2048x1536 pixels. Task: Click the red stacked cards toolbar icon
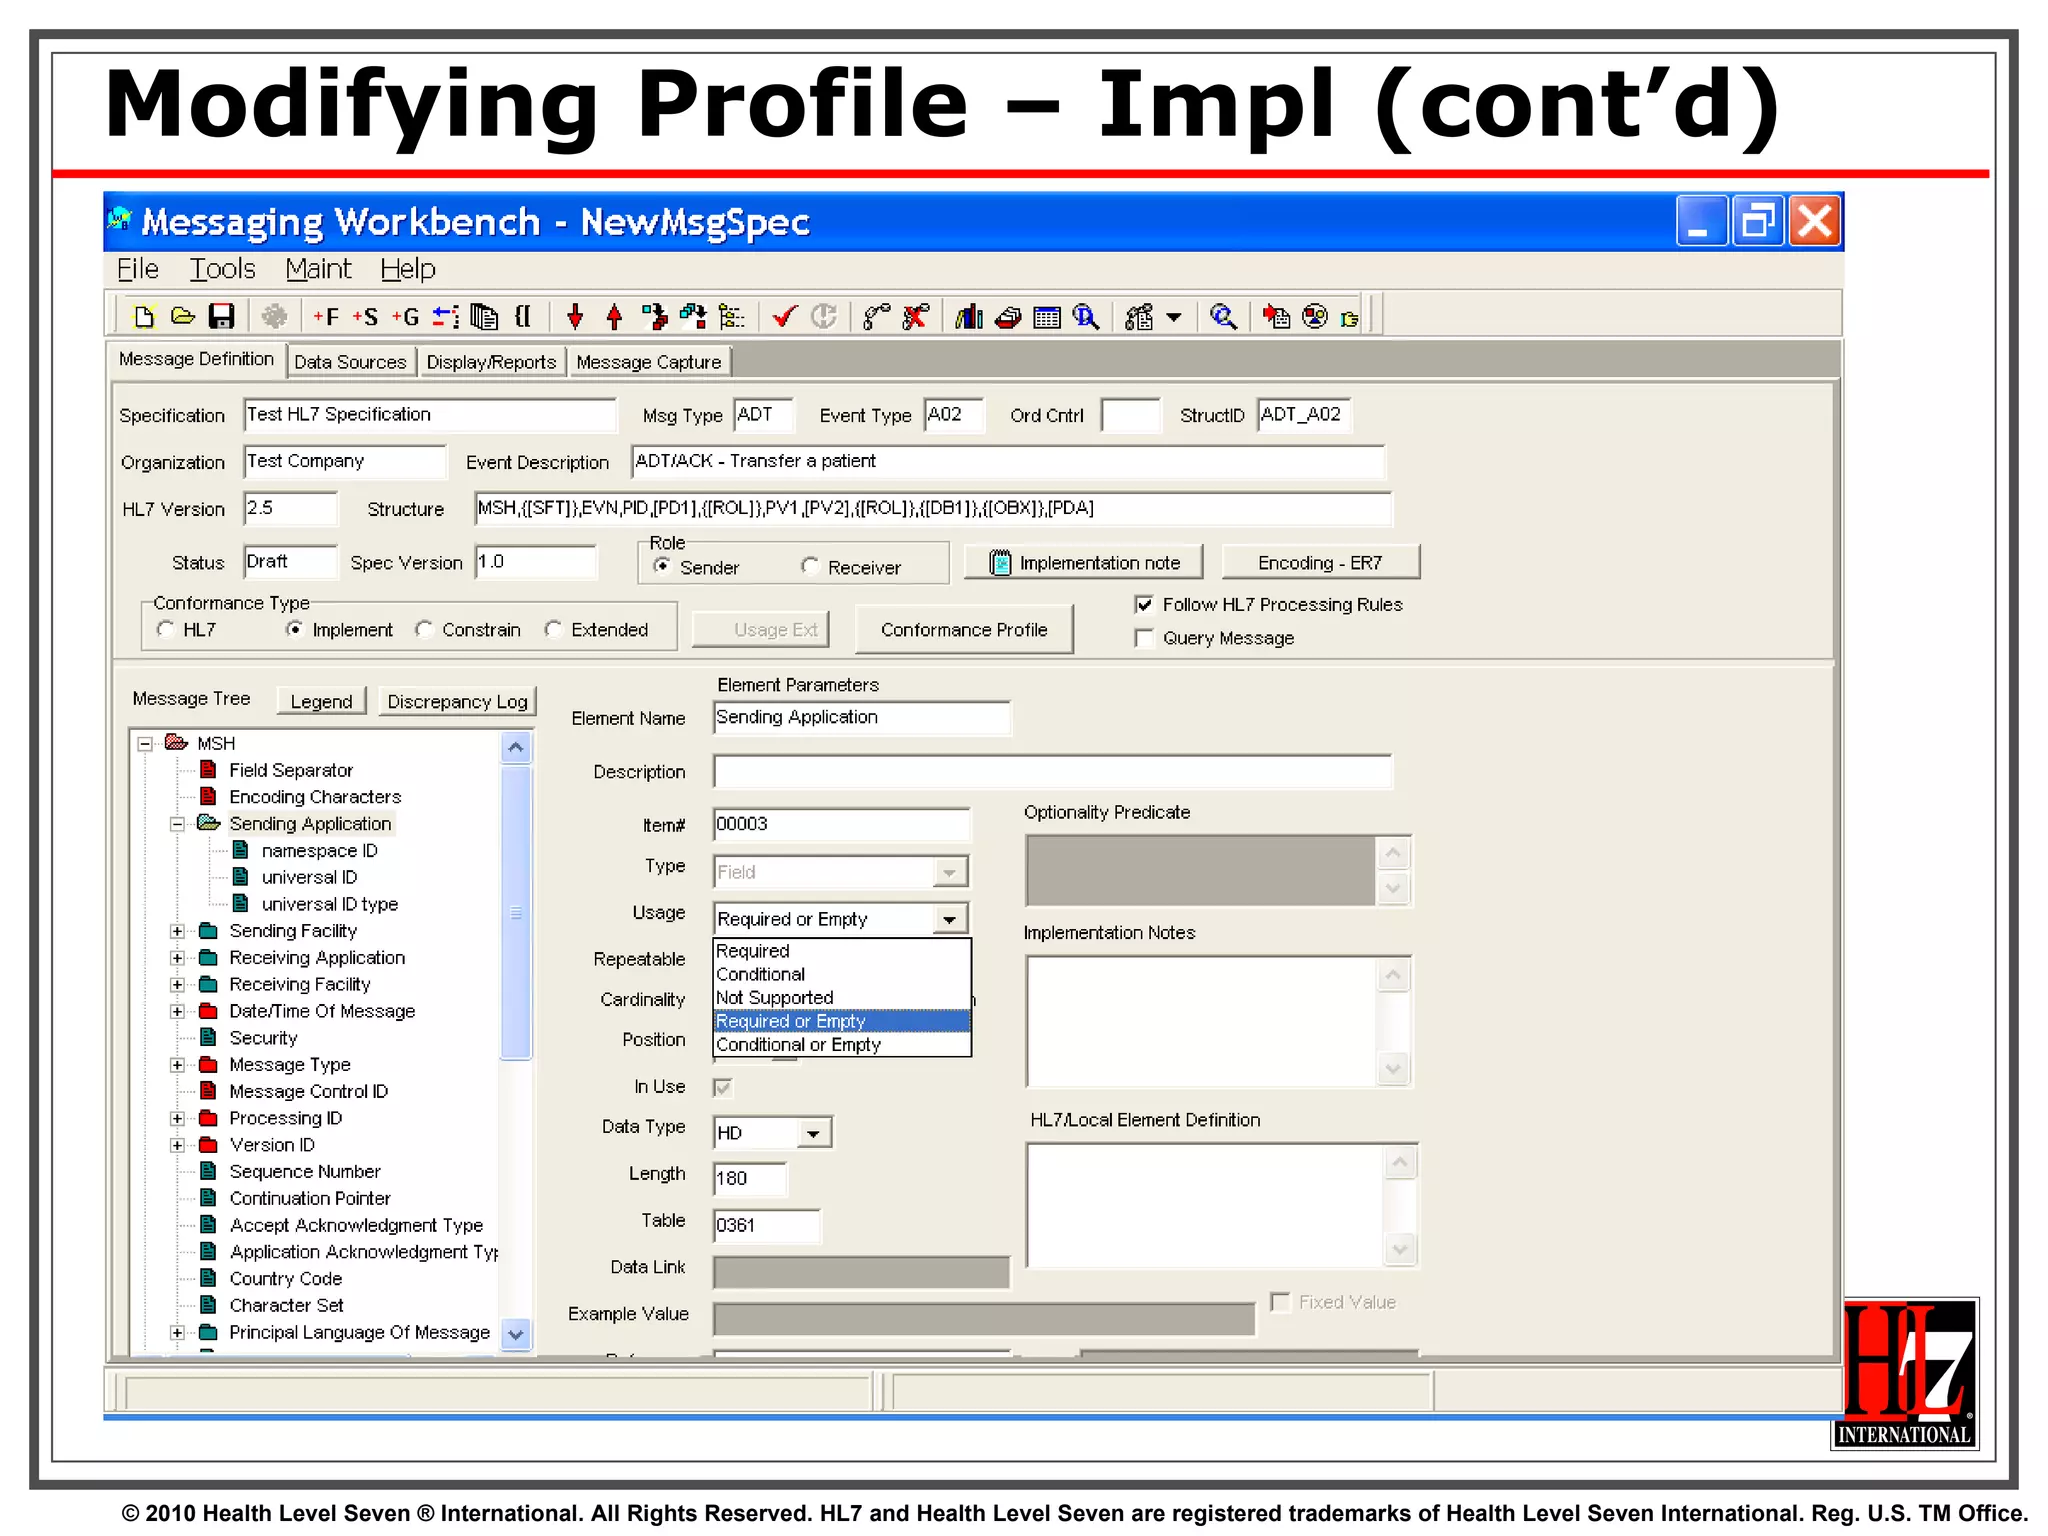click(x=1008, y=318)
